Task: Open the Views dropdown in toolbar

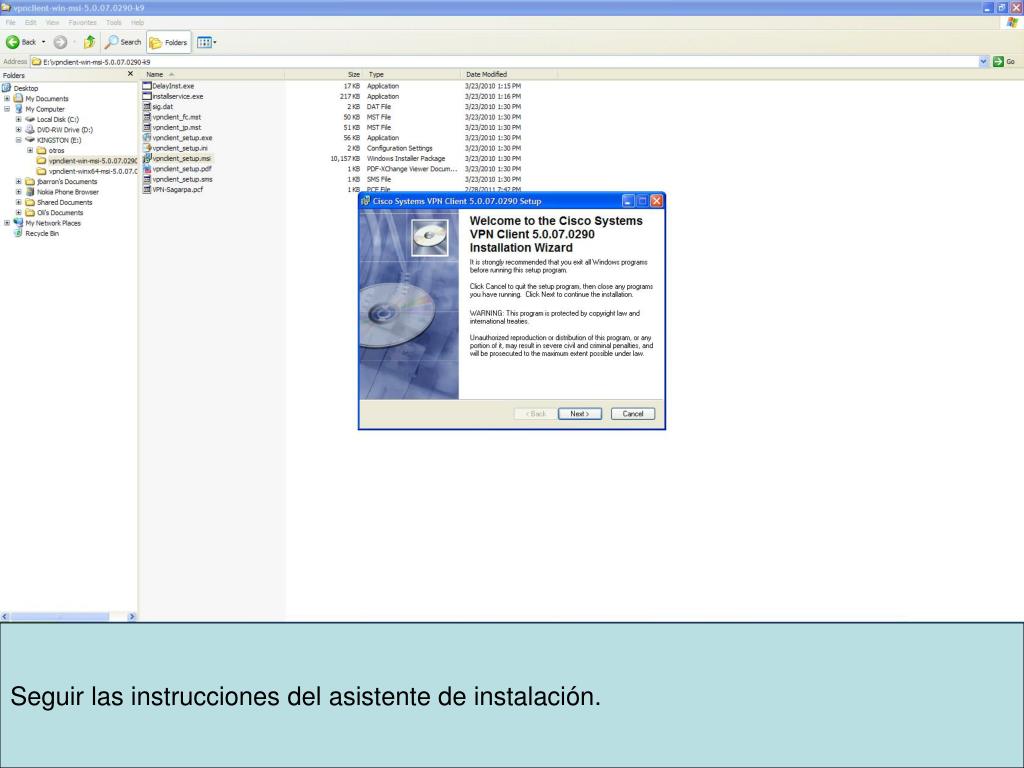Action: [206, 42]
